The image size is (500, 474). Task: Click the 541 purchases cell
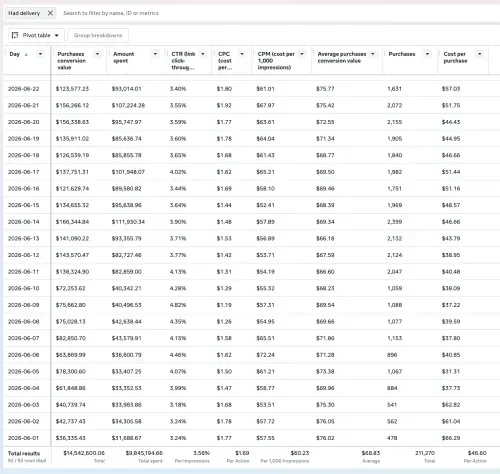pos(392,405)
